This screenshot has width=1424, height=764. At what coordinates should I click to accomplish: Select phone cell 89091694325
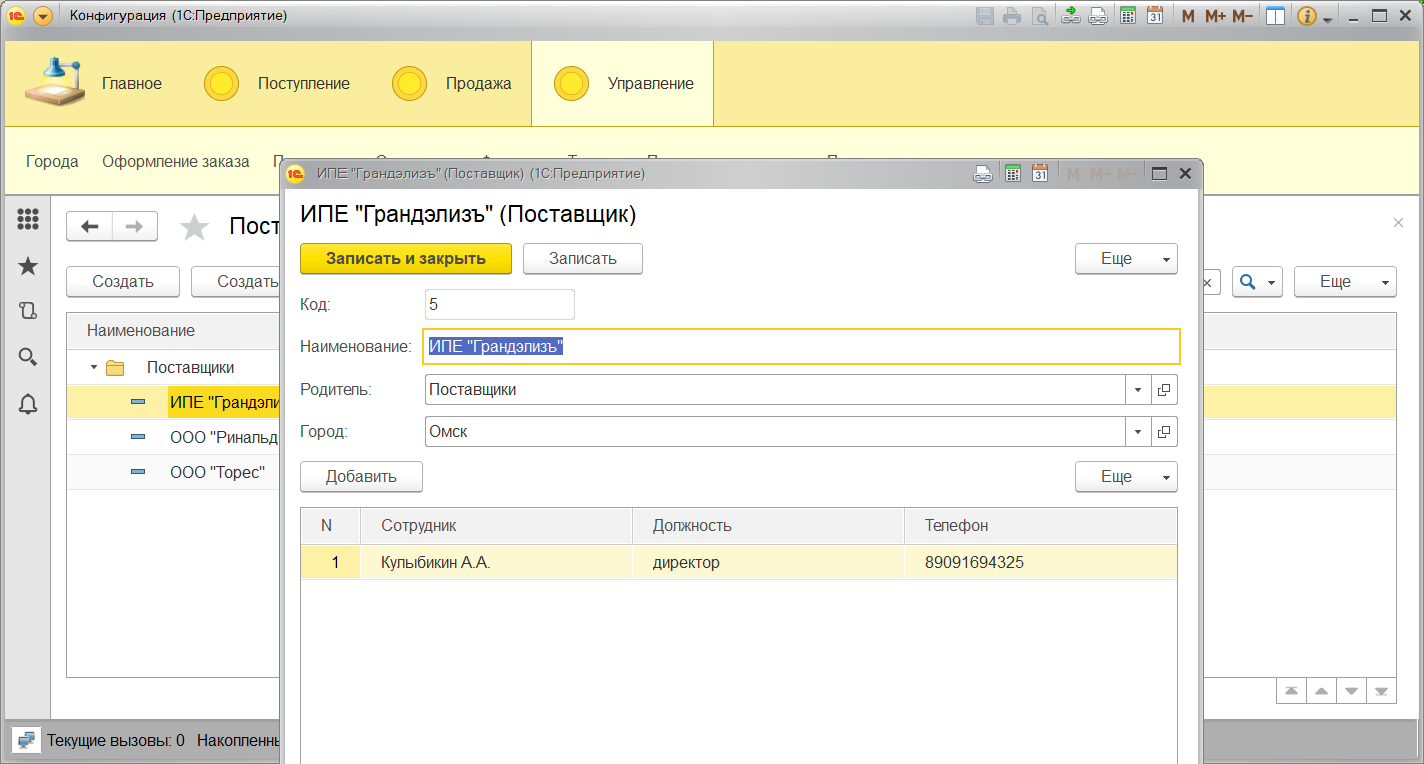(x=1040, y=562)
